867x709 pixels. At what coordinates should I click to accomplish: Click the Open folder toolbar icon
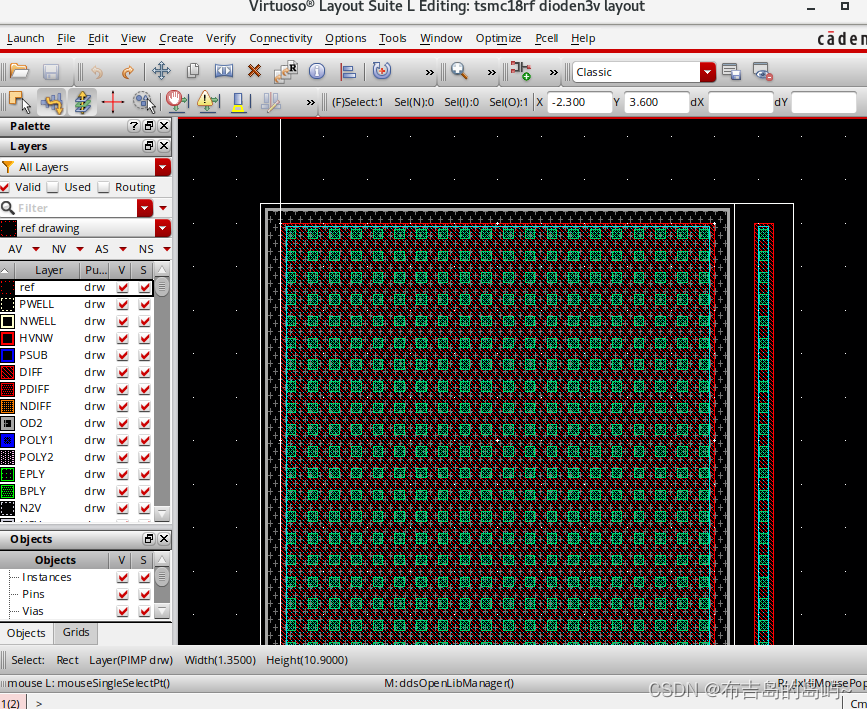click(x=19, y=72)
